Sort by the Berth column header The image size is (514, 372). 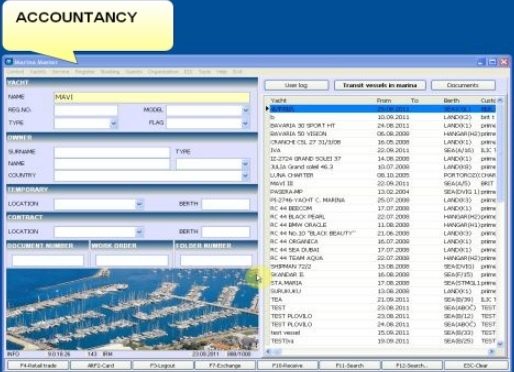pos(451,100)
